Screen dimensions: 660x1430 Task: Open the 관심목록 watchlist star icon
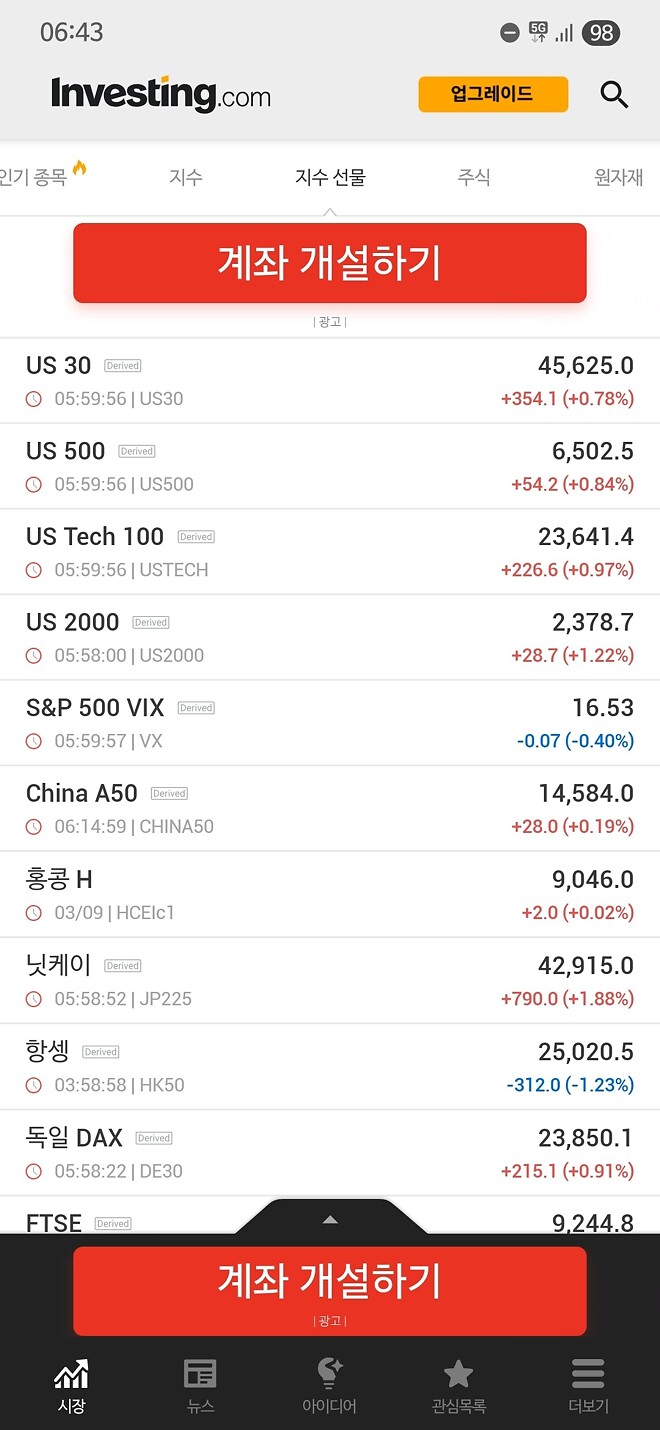pos(458,1385)
